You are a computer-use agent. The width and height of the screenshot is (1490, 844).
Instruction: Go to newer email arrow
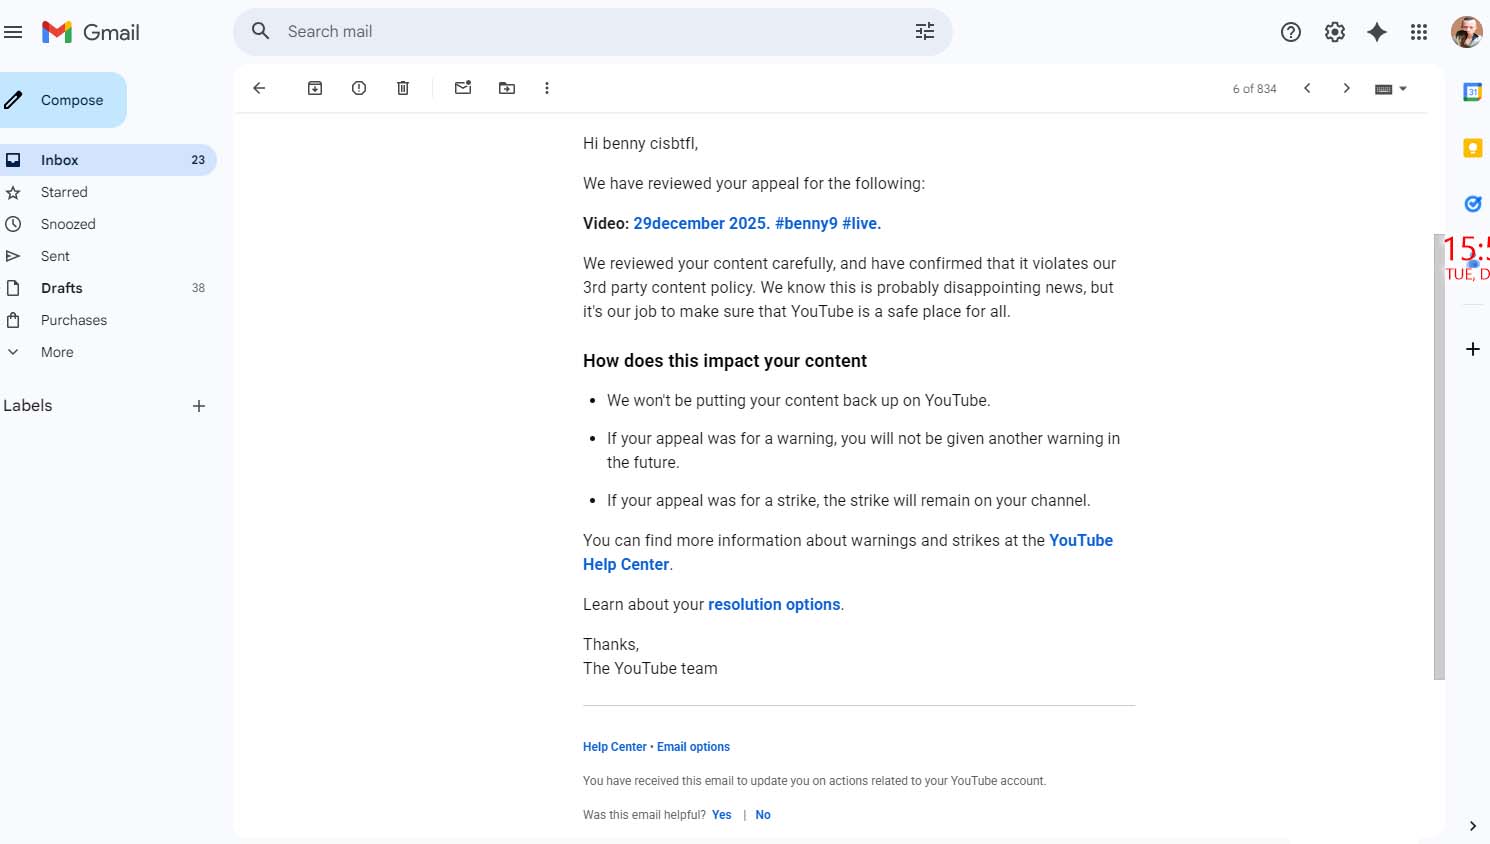pos(1307,88)
